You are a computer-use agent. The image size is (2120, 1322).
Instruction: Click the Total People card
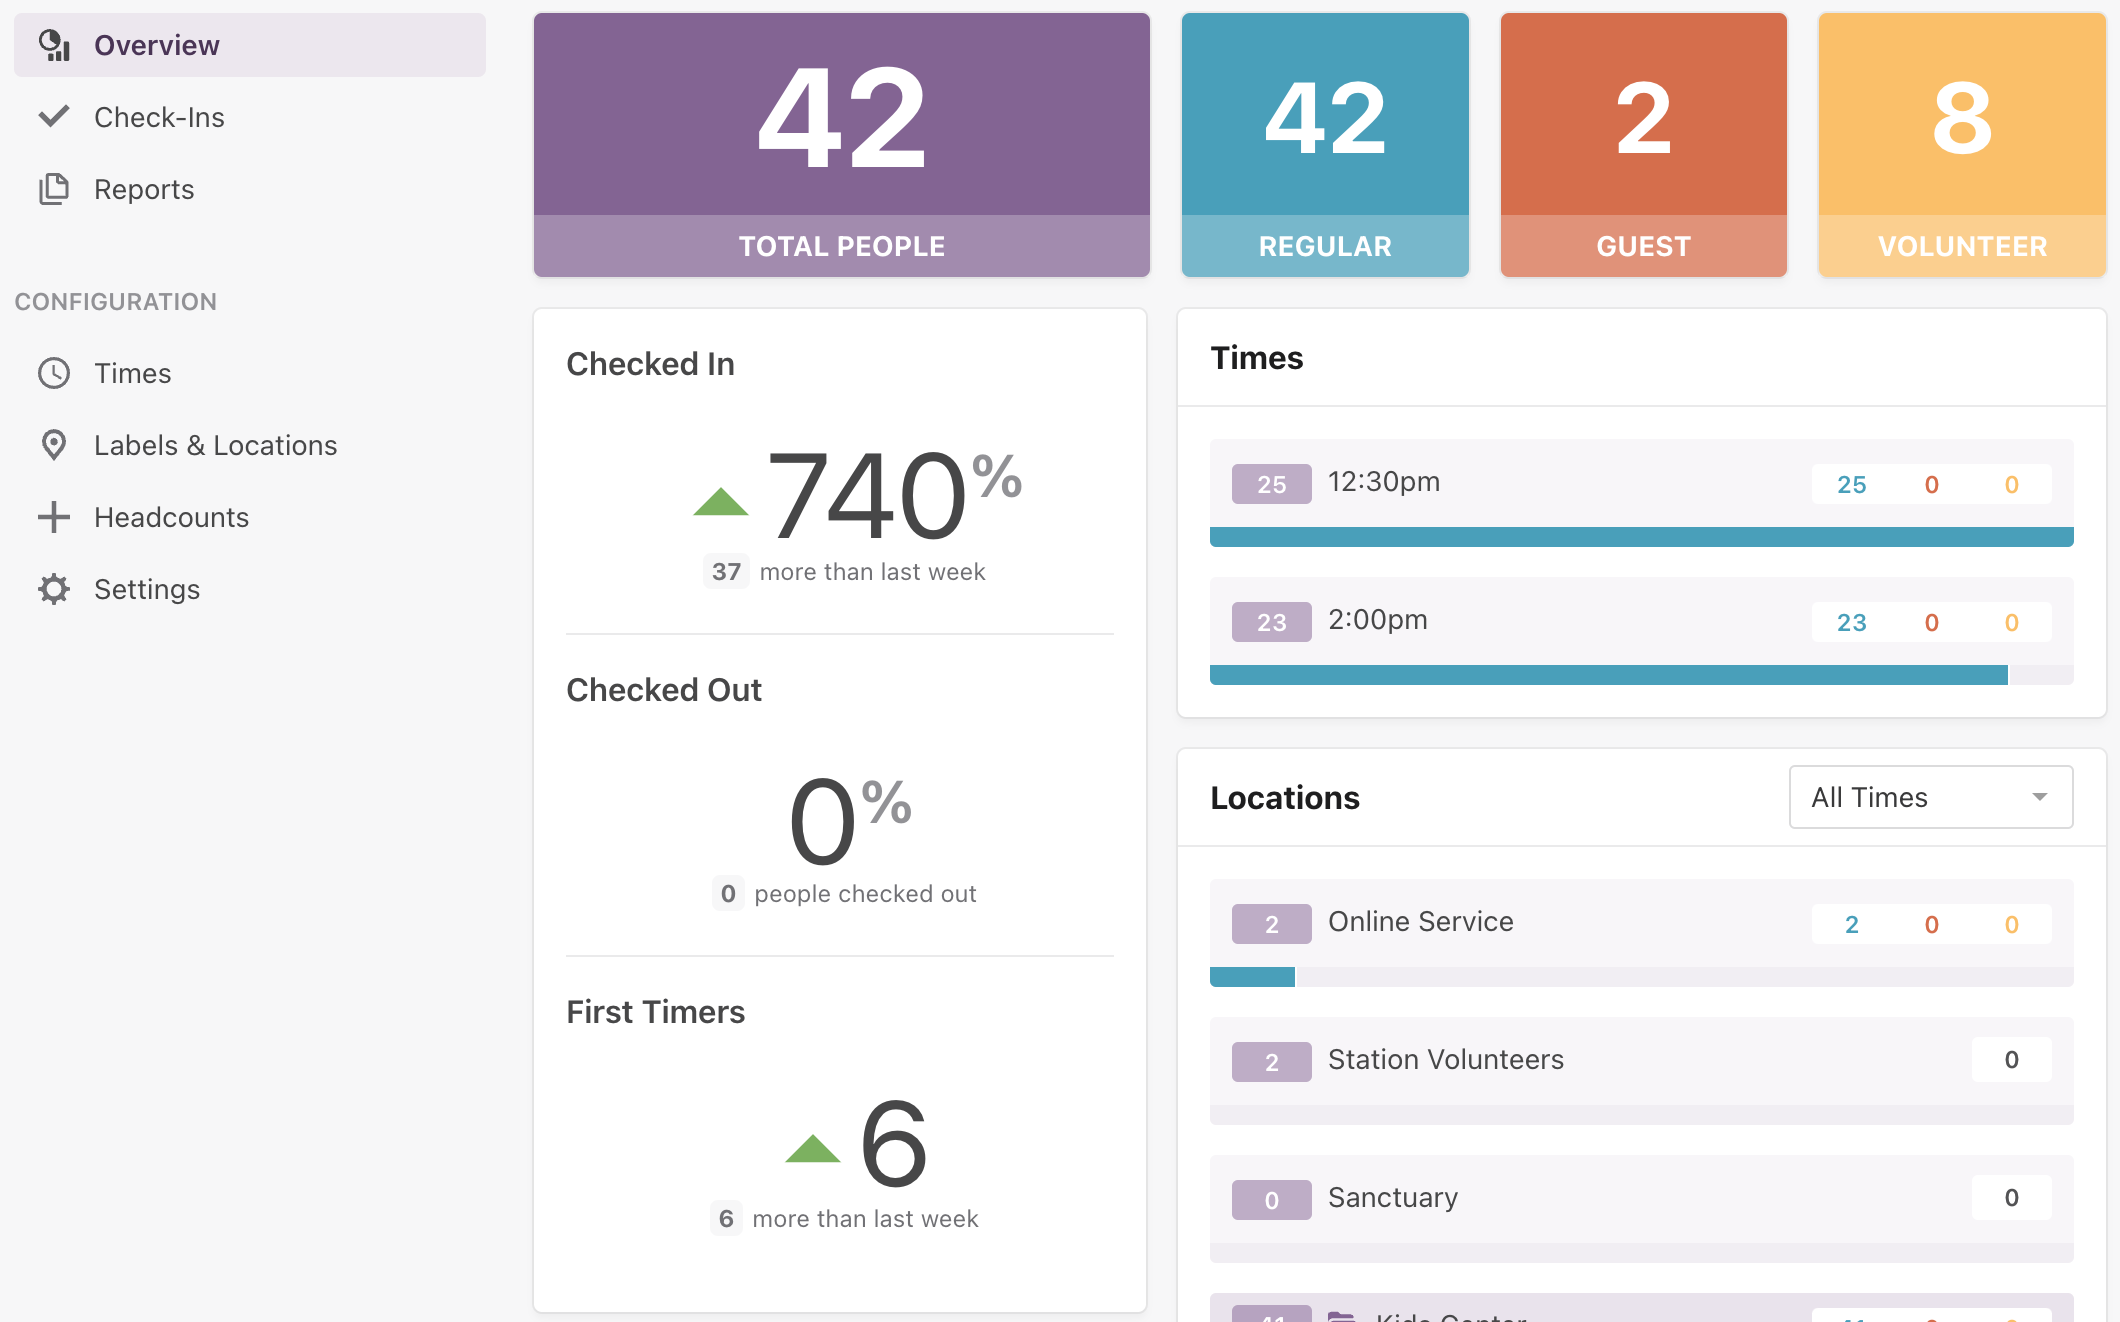(x=842, y=145)
